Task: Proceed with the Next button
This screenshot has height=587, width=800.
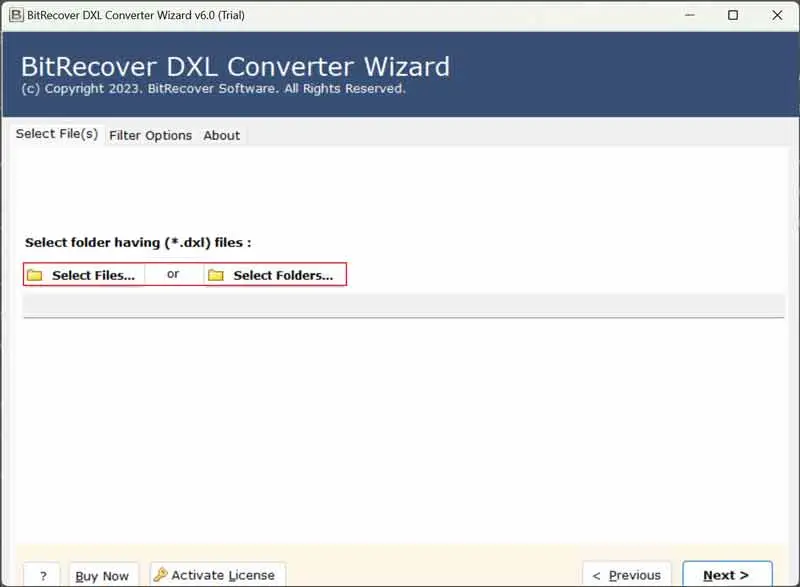Action: [726, 575]
